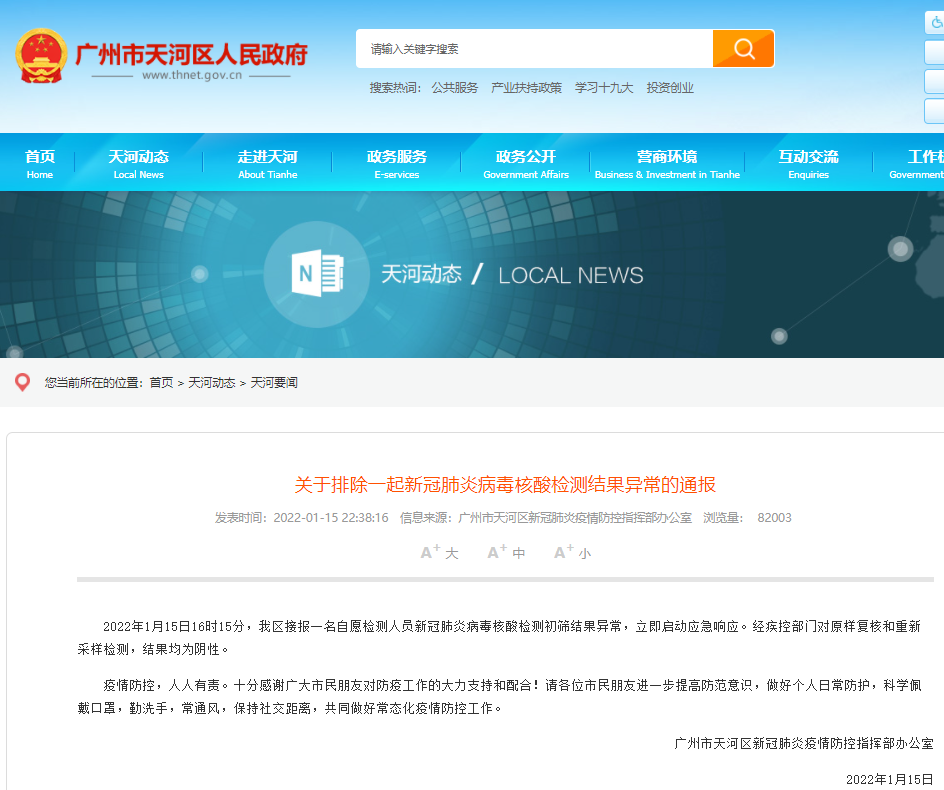944x790 pixels.
Task: Click the LOCAL NEWS banner heading
Action: tap(571, 275)
